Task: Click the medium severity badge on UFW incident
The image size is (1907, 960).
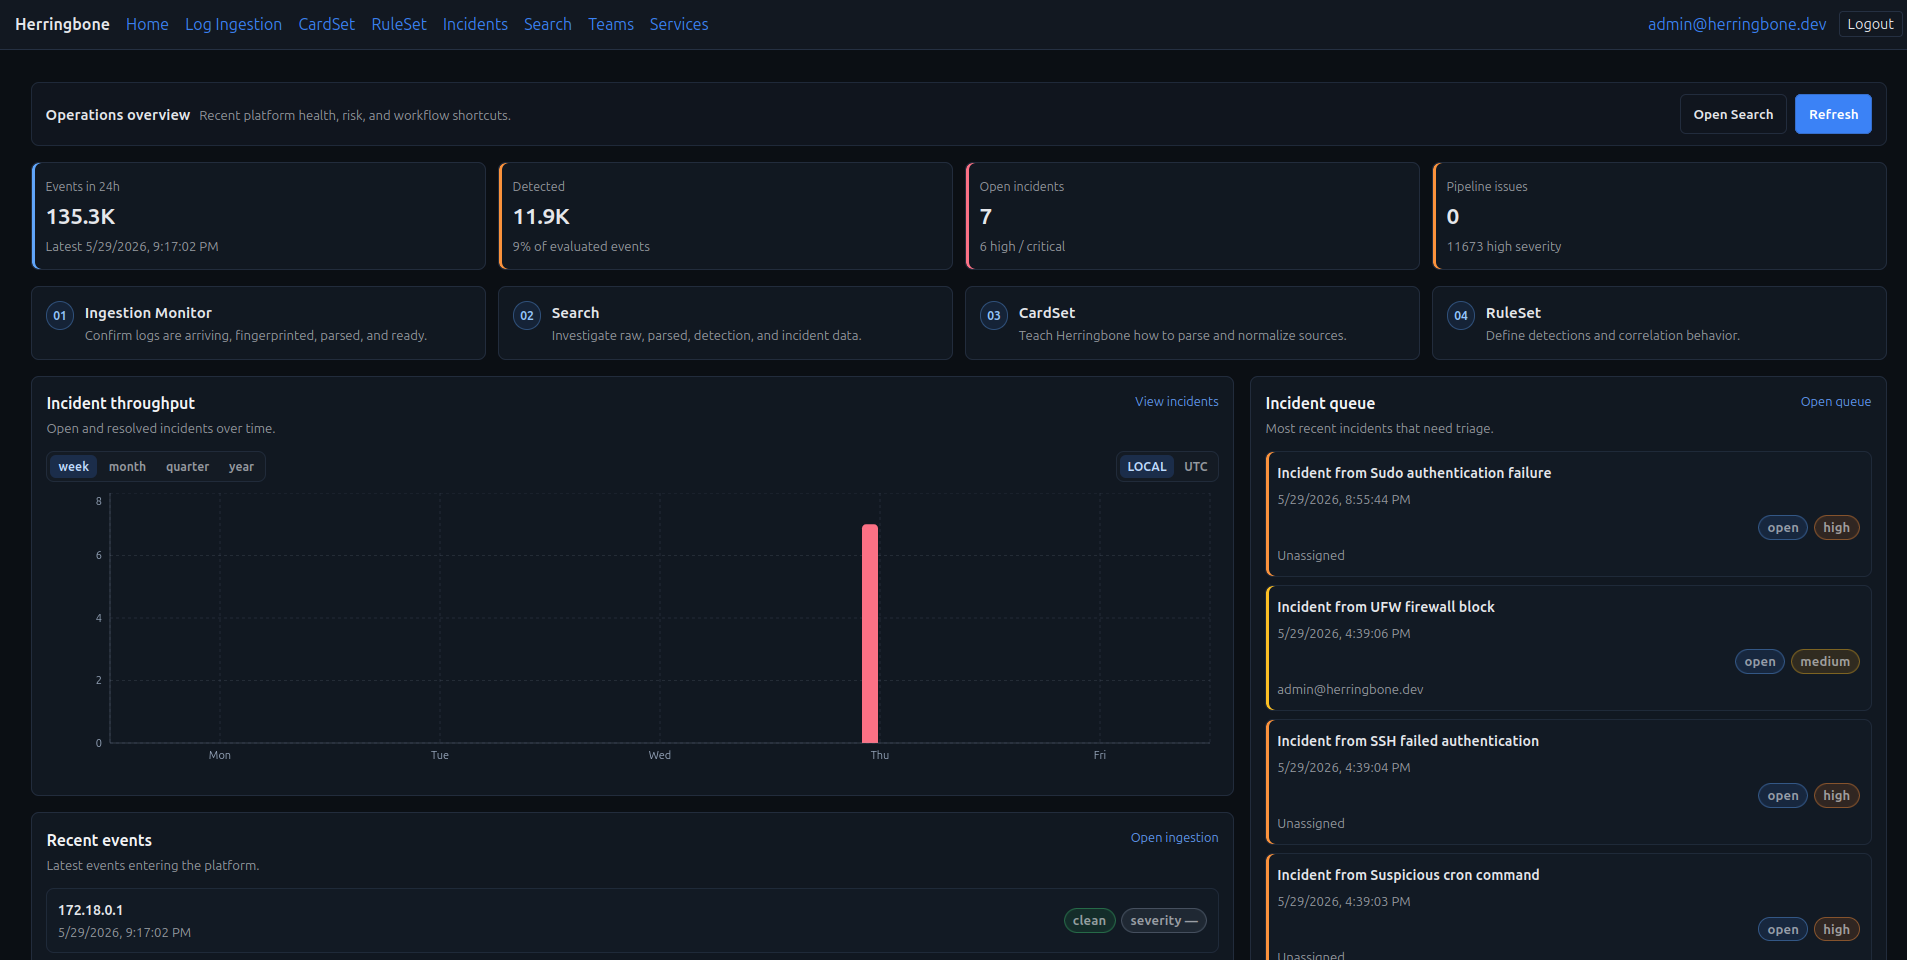Action: pos(1825,662)
